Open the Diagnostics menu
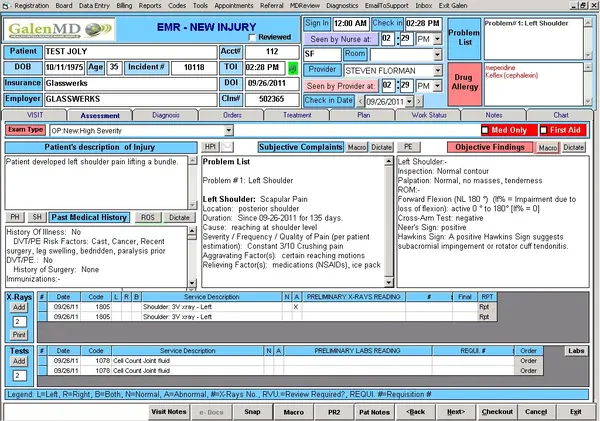 click(x=342, y=6)
